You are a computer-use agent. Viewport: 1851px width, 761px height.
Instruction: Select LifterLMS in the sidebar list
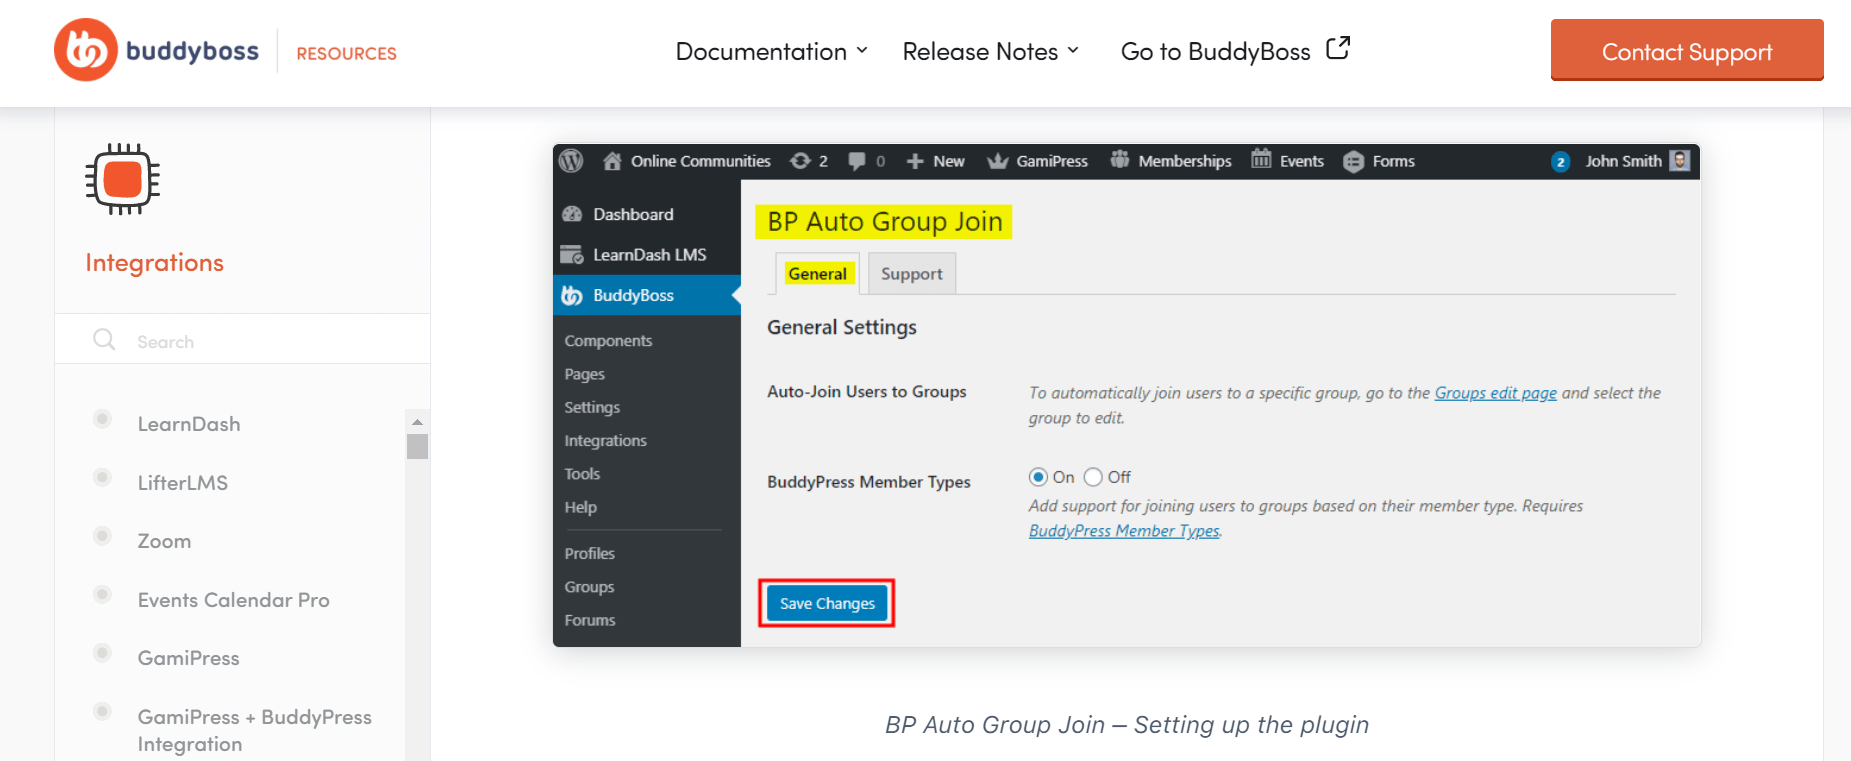click(183, 483)
